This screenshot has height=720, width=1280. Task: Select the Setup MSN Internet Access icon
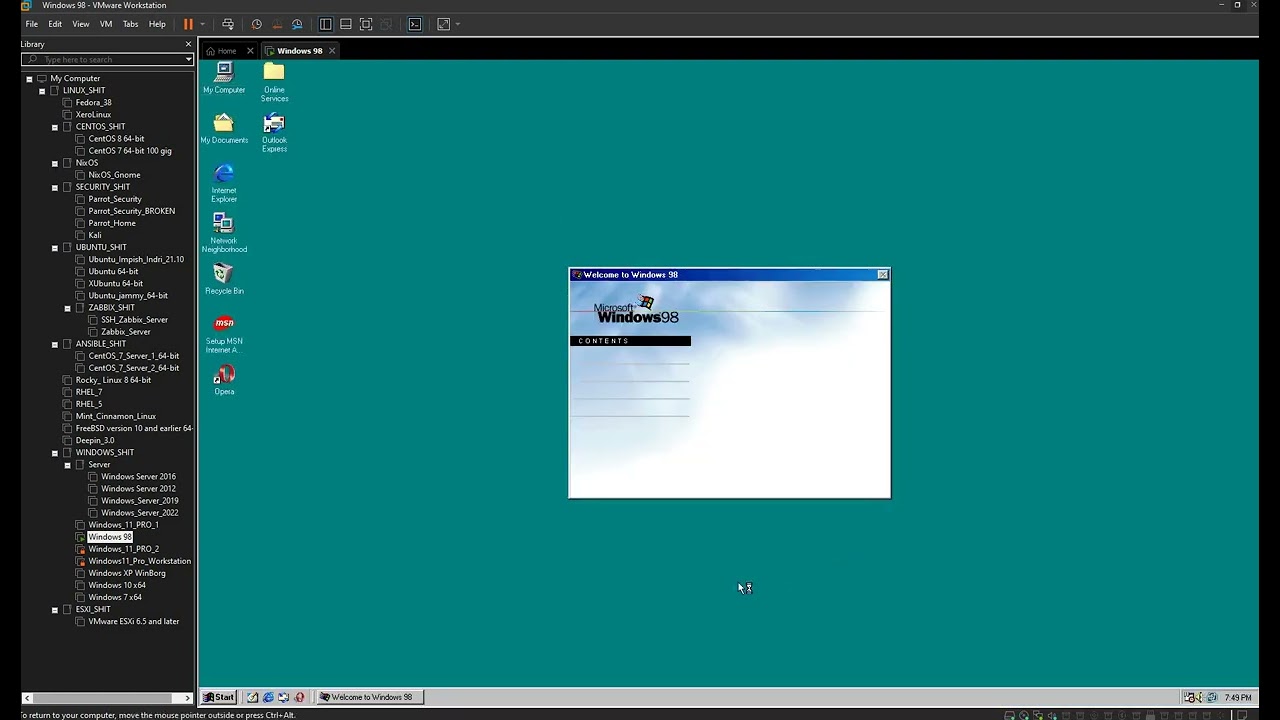point(224,334)
